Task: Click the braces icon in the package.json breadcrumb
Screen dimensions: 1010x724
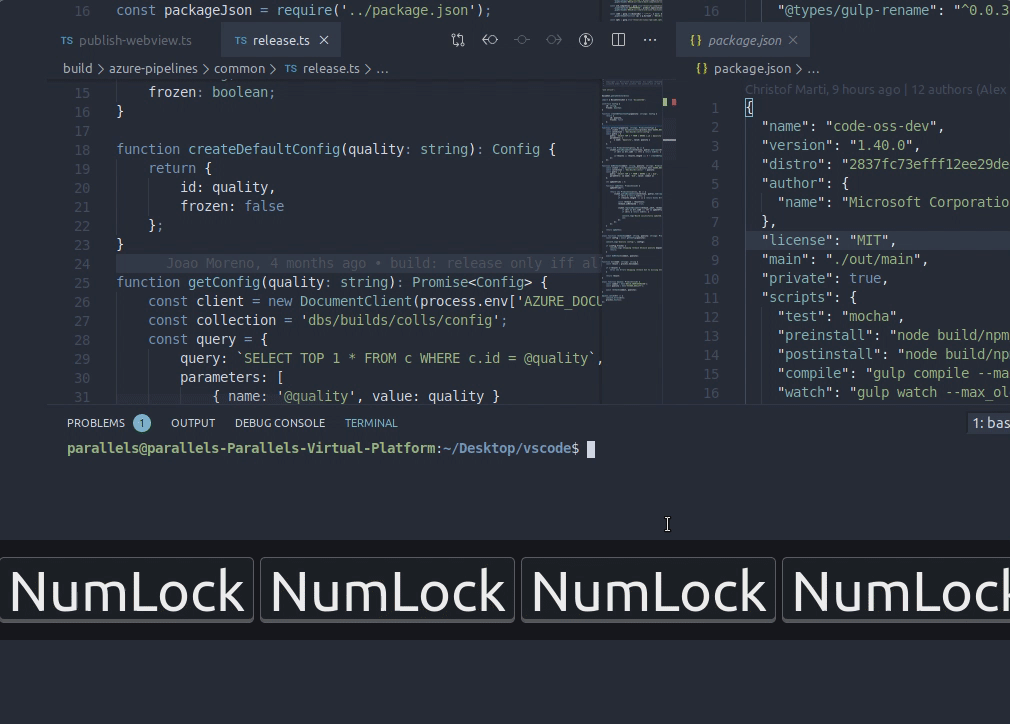Action: pos(701,68)
